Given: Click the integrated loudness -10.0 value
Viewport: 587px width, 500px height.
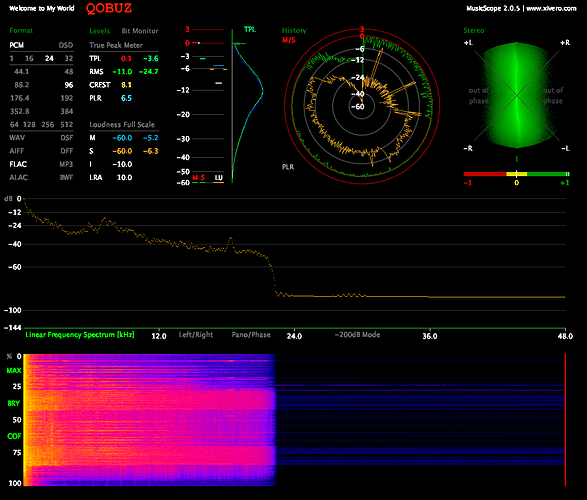Looking at the screenshot, I should [122, 164].
